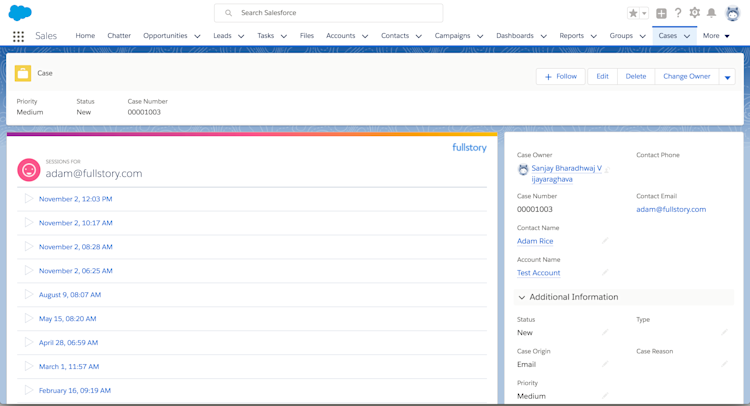Screen dimensions: 750x406
Task: Expand Reports tab dropdown chevron
Action: [594, 36]
